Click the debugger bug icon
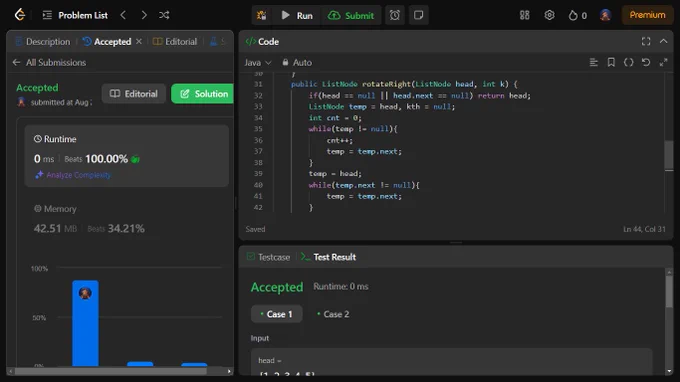Screen dimensions: 680x382 (x=262, y=16)
